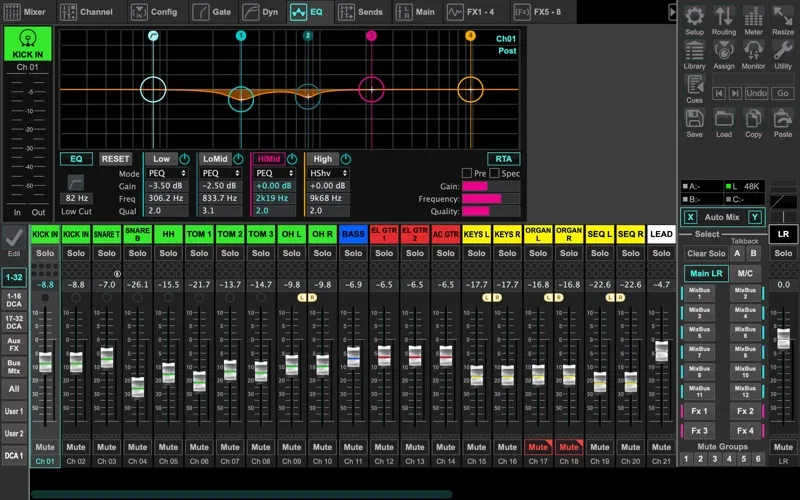Open the HiMid band Mode PEQ dropdown

274,173
